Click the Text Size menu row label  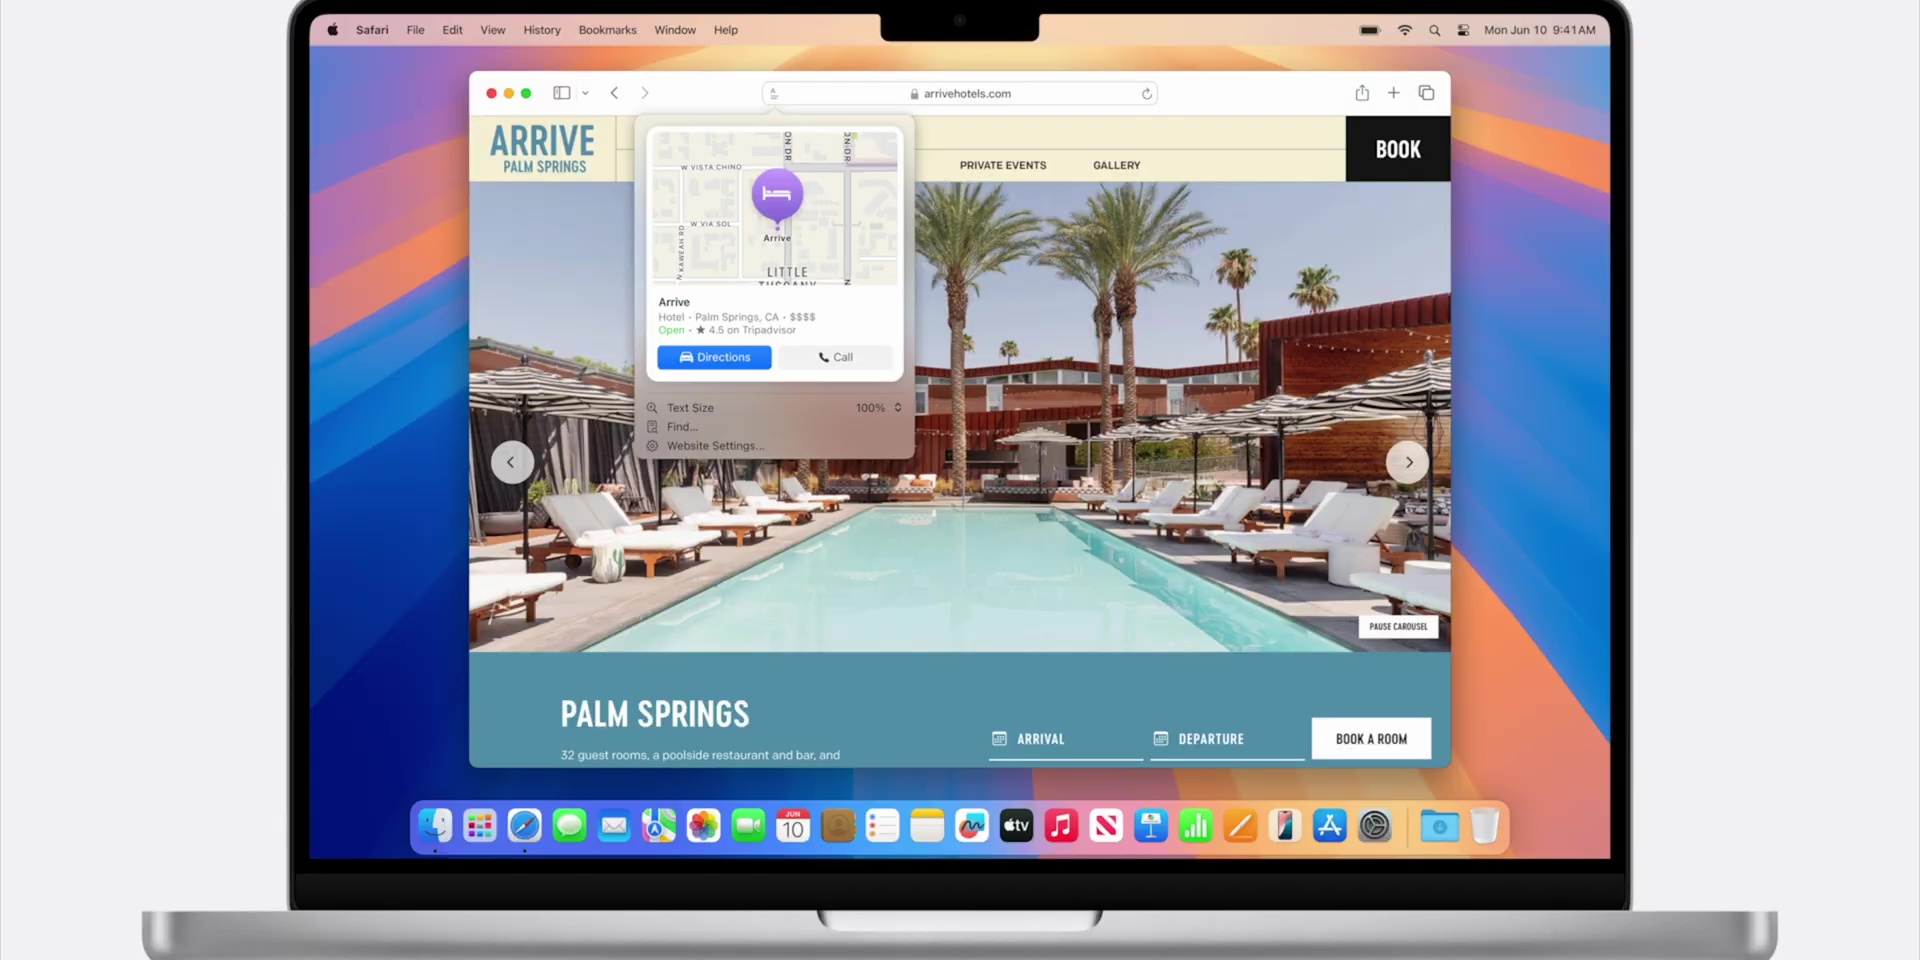[690, 408]
